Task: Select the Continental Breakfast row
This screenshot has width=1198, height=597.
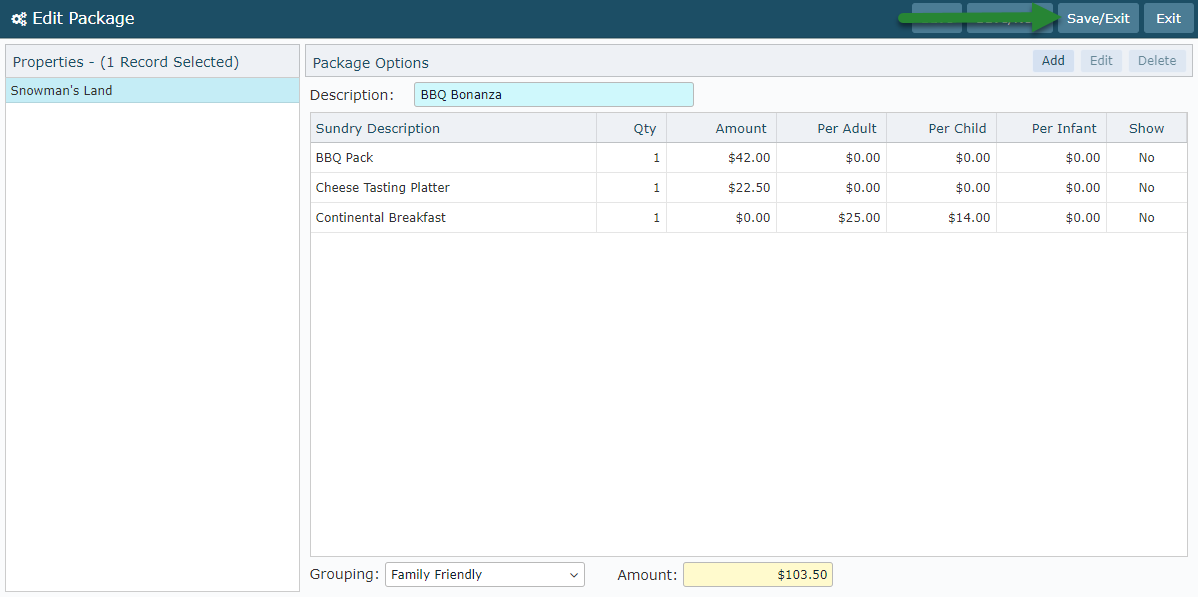Action: point(749,218)
